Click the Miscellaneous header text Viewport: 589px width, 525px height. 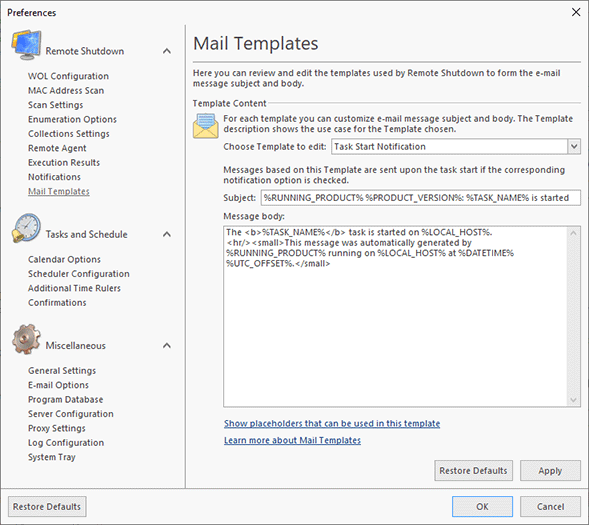(x=76, y=345)
